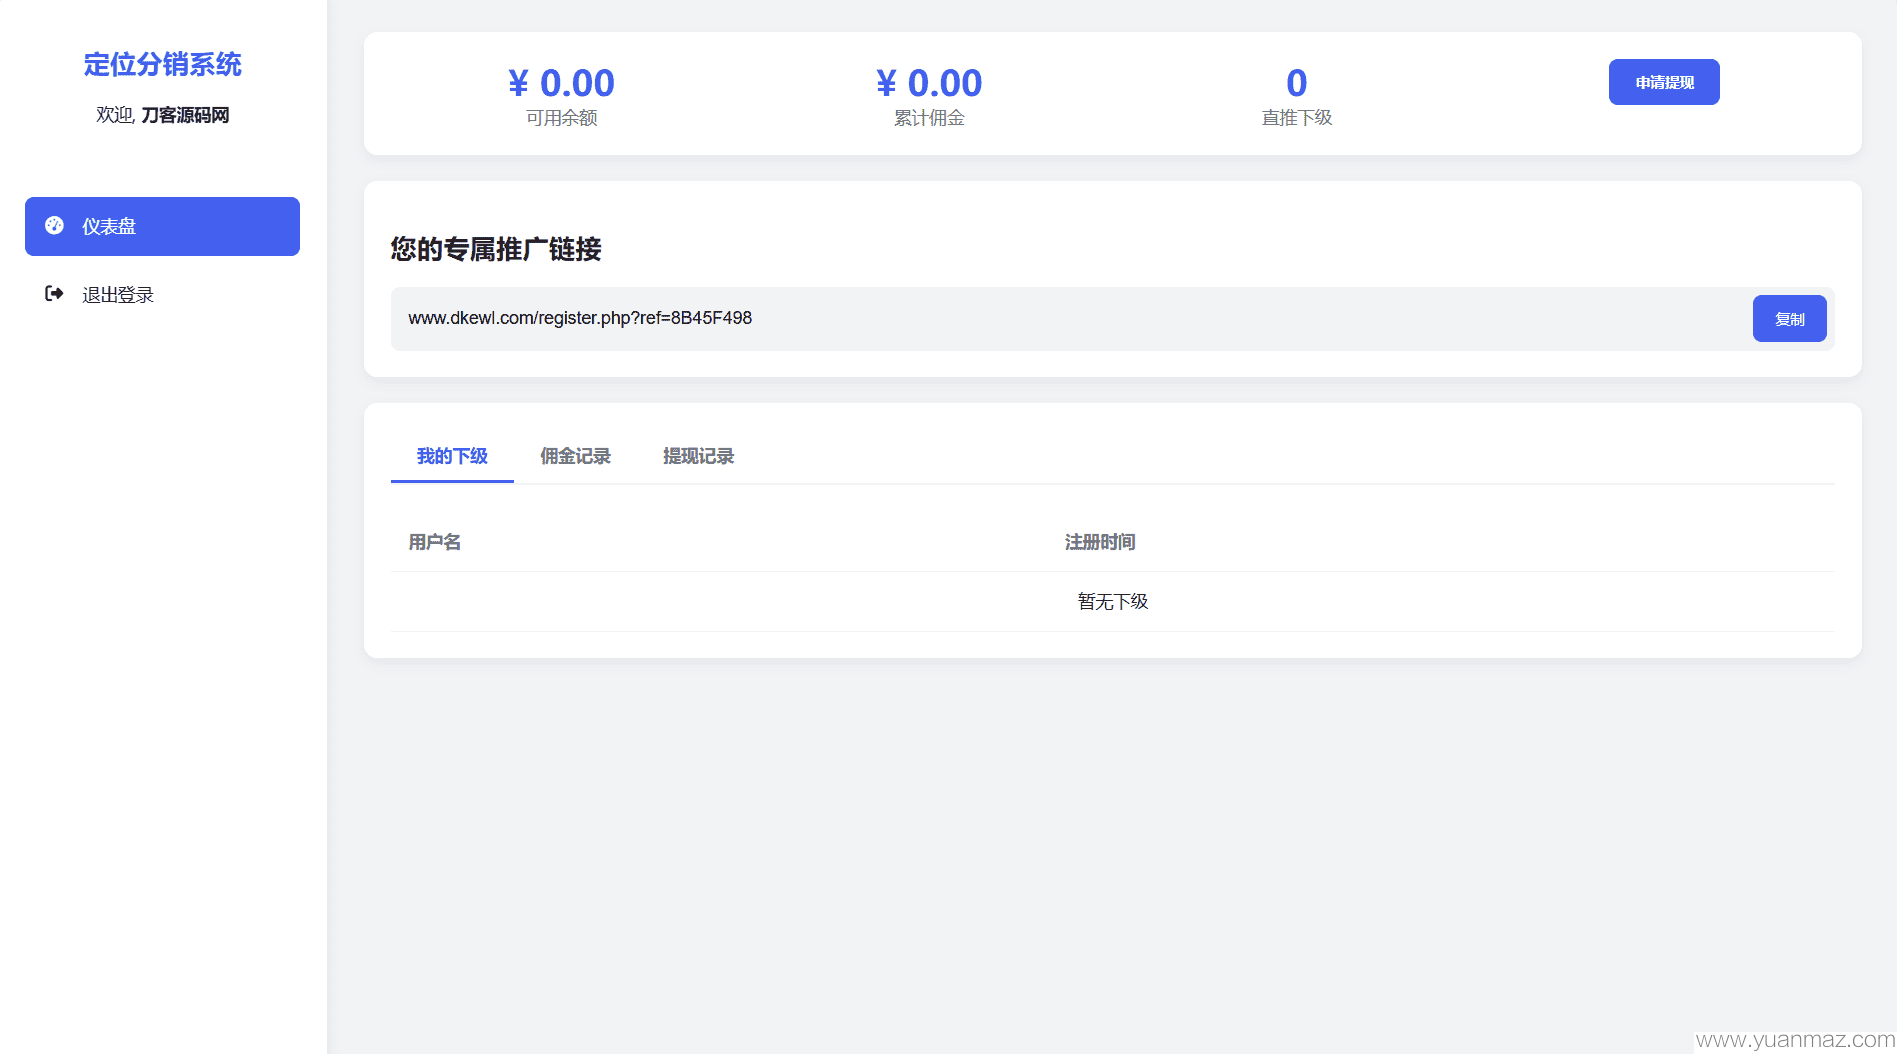
Task: Switch to the 我的下级 tab
Action: [x=452, y=456]
